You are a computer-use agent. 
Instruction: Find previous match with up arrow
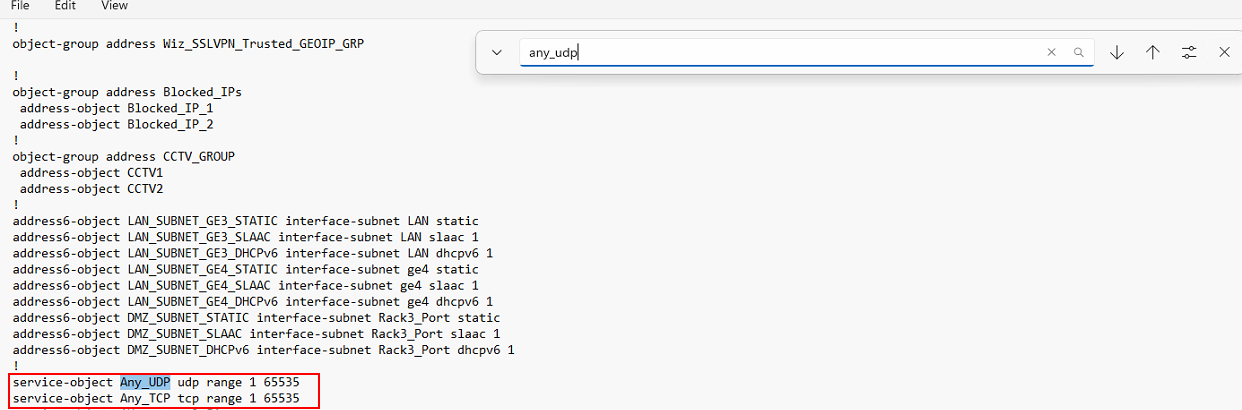coord(1152,52)
